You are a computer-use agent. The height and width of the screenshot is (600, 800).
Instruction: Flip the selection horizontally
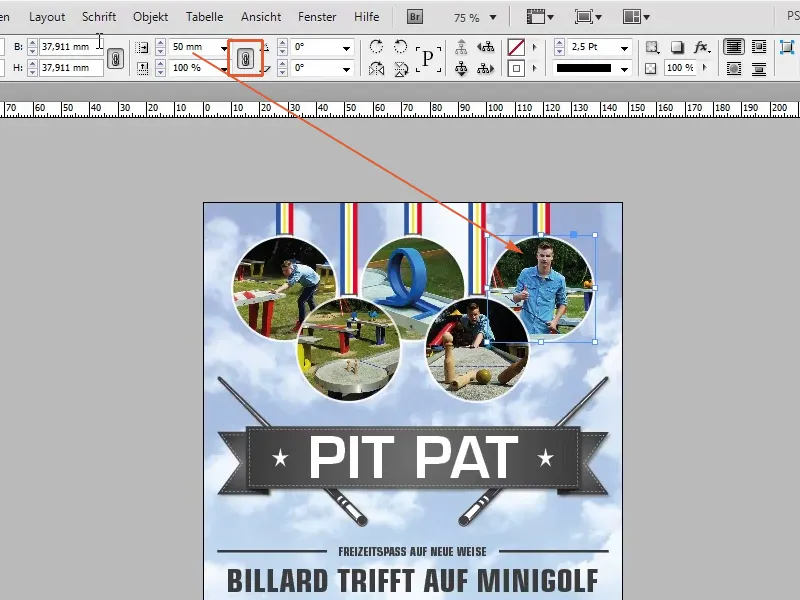click(376, 68)
